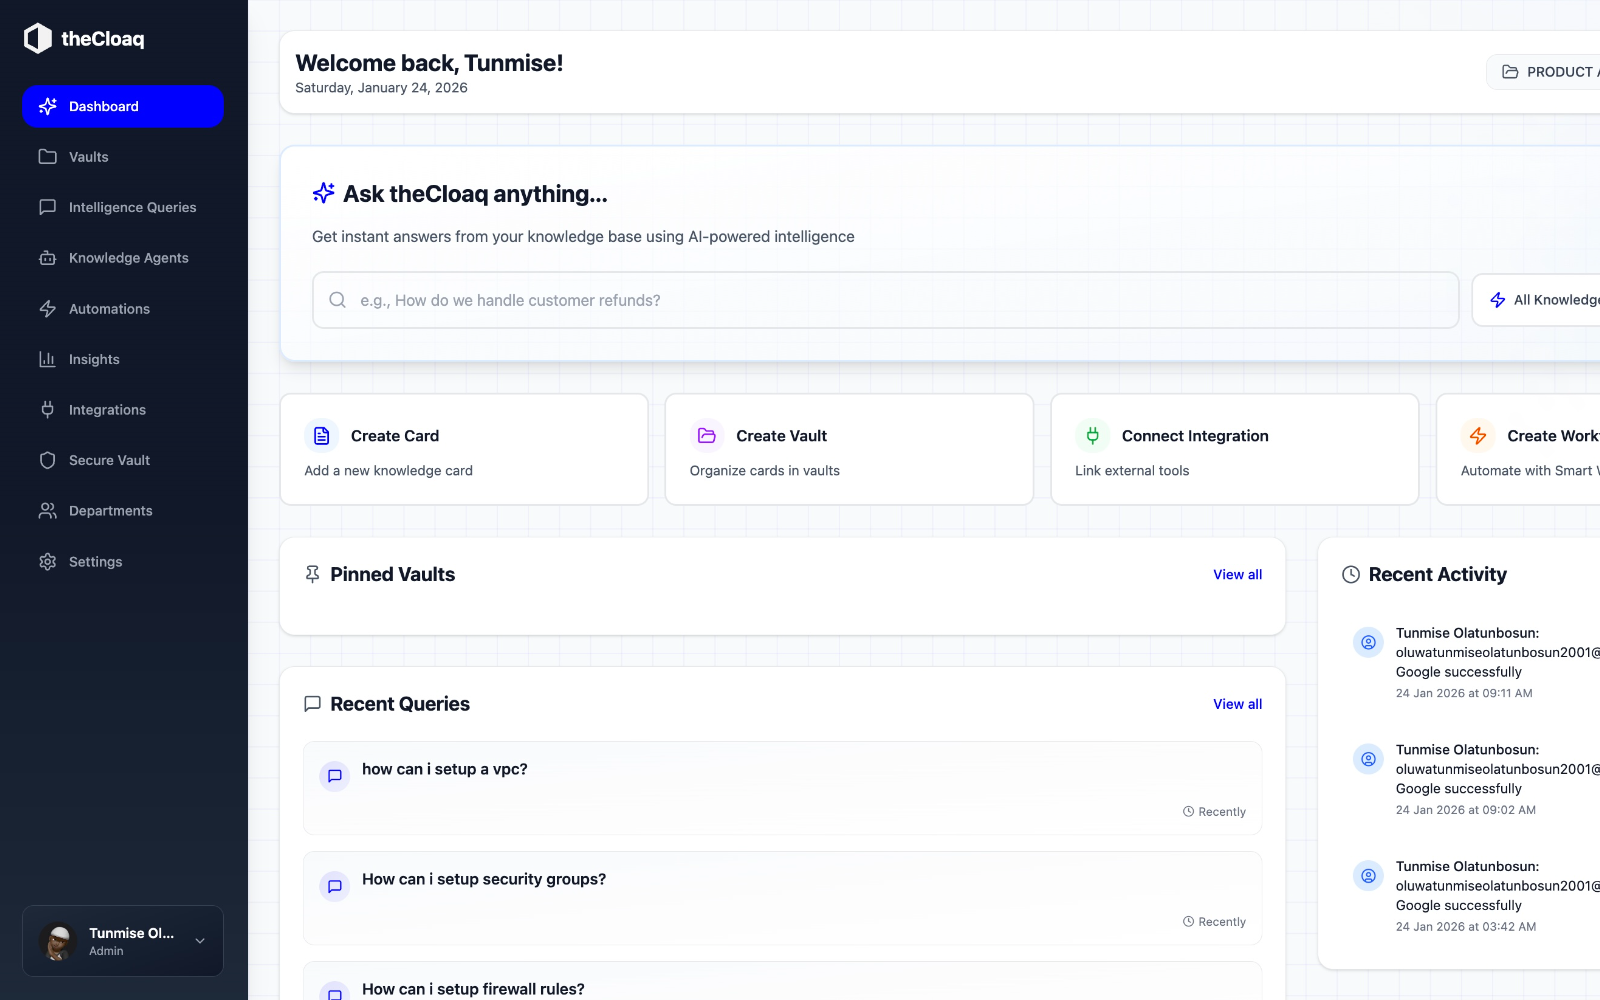Screen dimensions: 1600x1000
Task: Open Intelligence Queries from the sidebar
Action: tap(123, 207)
